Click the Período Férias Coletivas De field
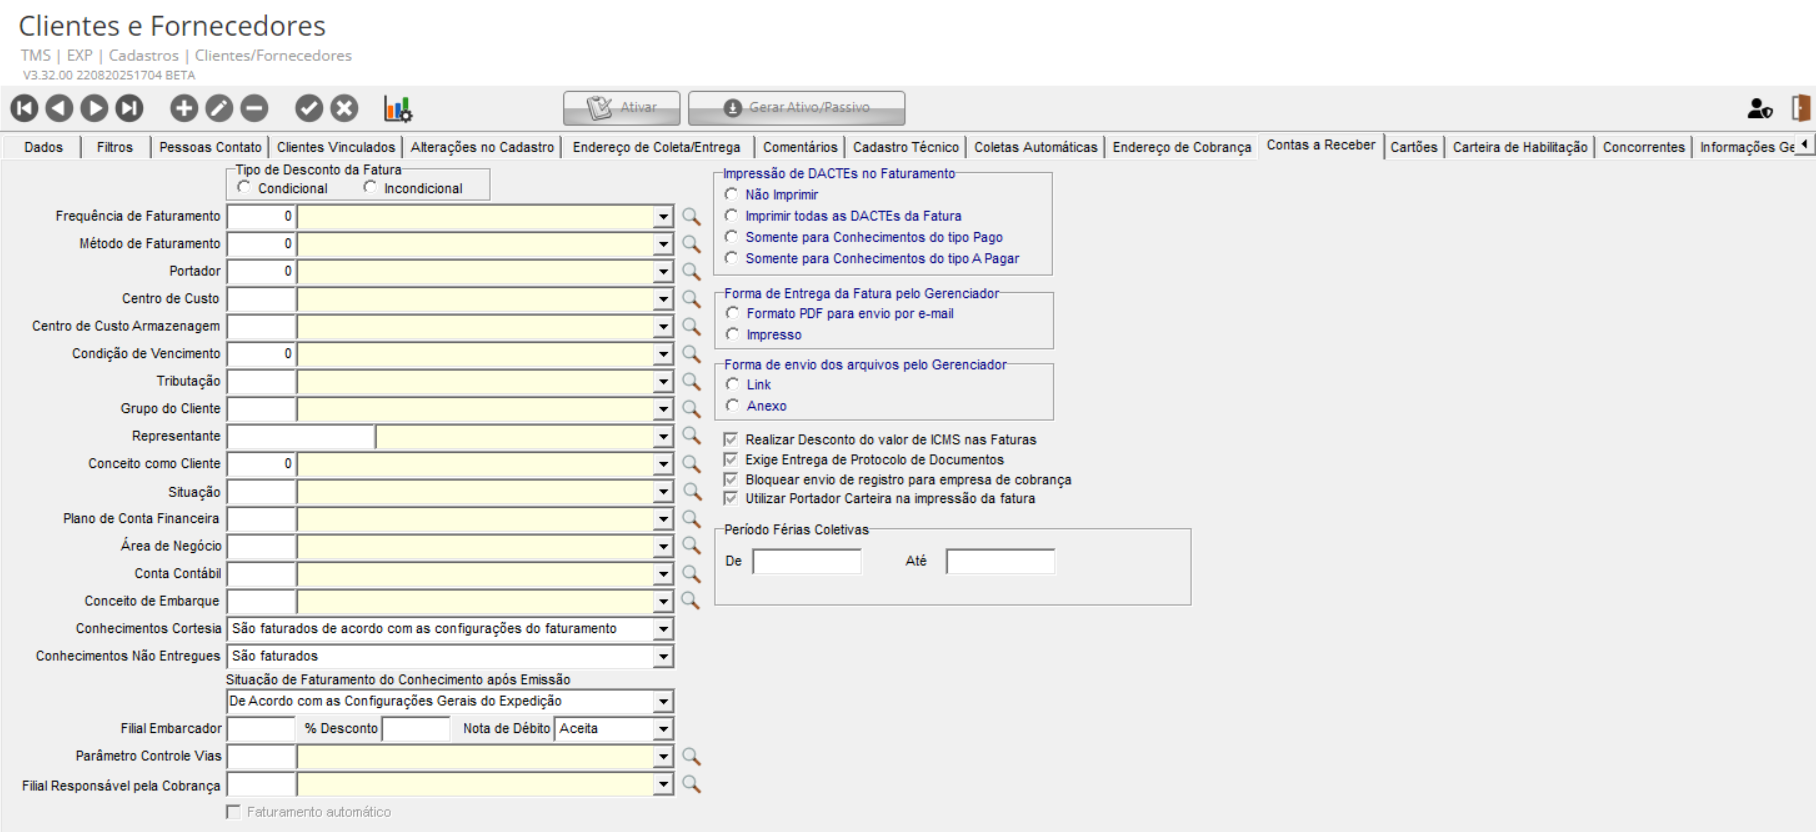1816x832 pixels. (x=807, y=562)
